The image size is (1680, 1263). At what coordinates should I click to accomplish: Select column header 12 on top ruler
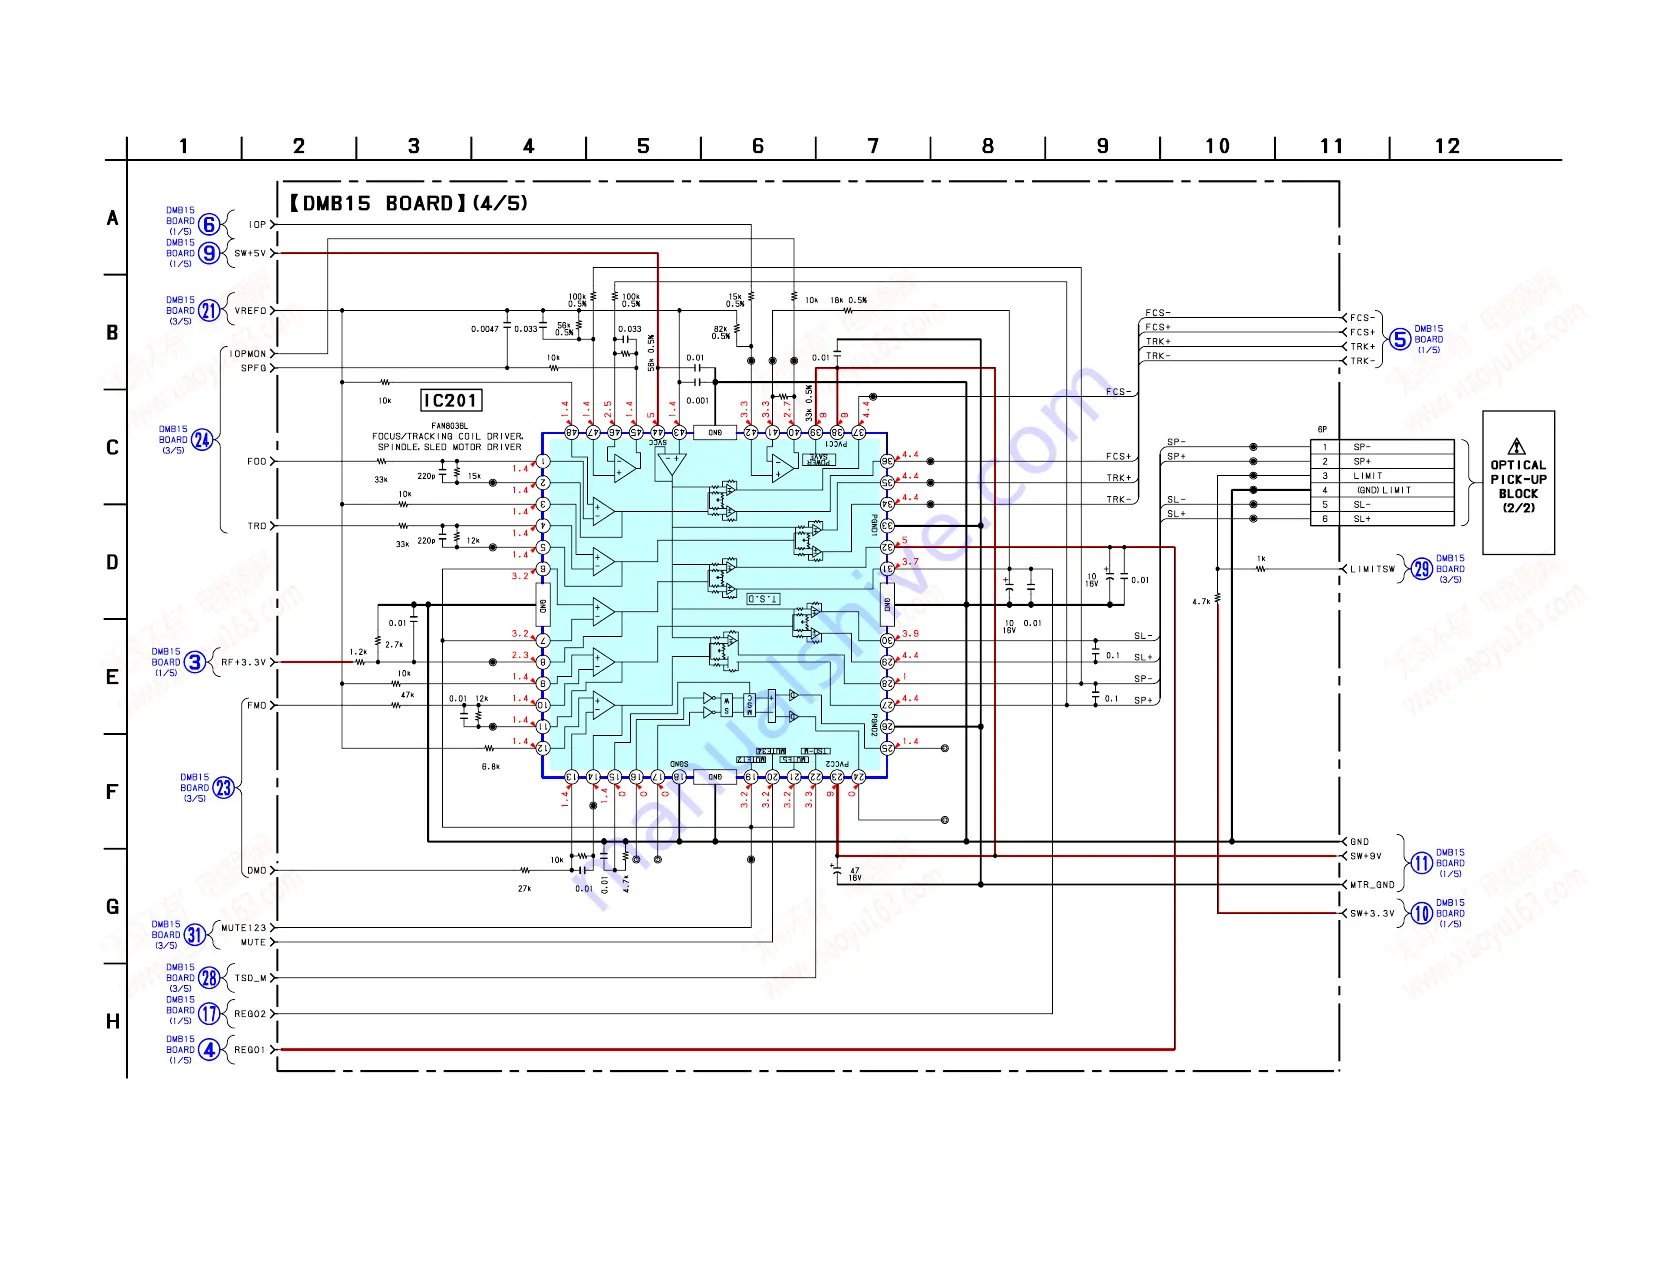1447,146
